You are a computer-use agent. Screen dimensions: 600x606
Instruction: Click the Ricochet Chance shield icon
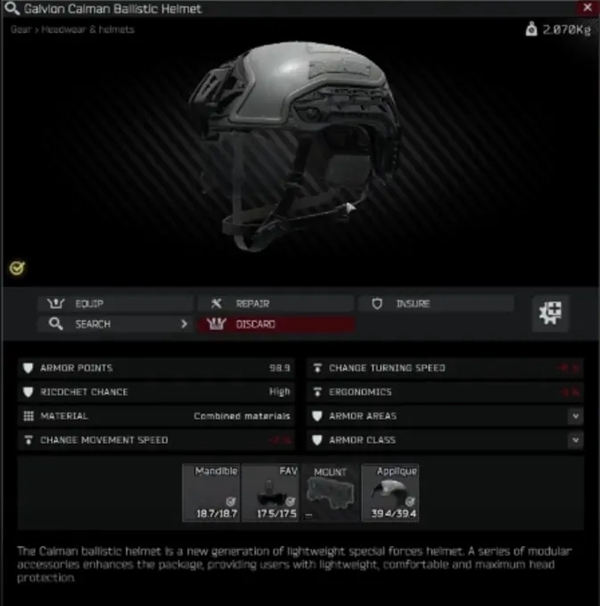[28, 392]
